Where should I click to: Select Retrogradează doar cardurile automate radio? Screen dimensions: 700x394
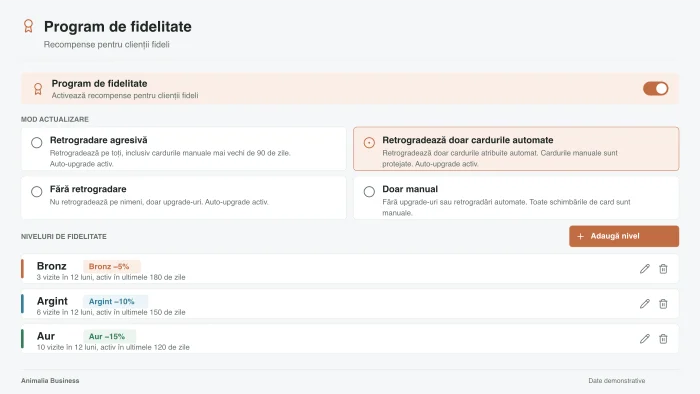pyautogui.click(x=369, y=142)
